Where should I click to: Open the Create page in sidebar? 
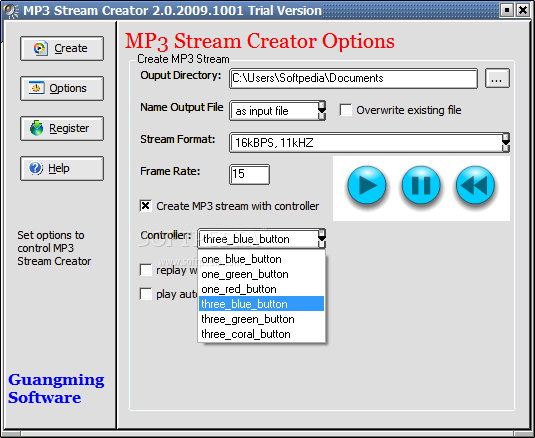(x=62, y=48)
